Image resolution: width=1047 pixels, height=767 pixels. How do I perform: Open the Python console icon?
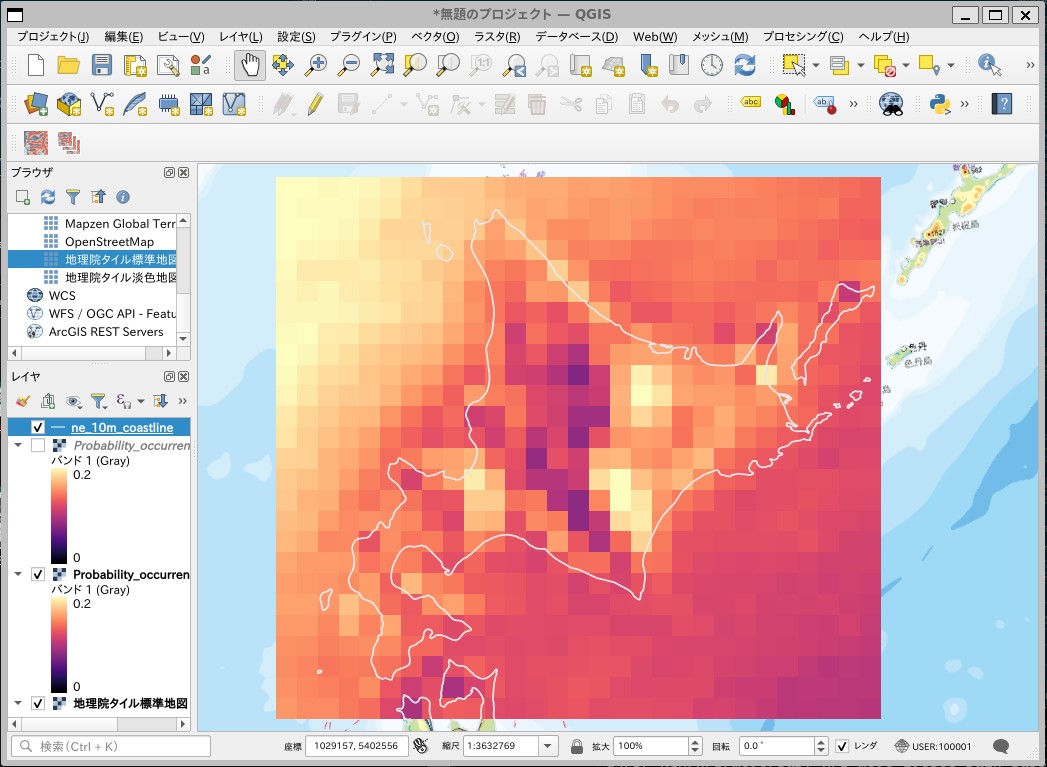938,104
